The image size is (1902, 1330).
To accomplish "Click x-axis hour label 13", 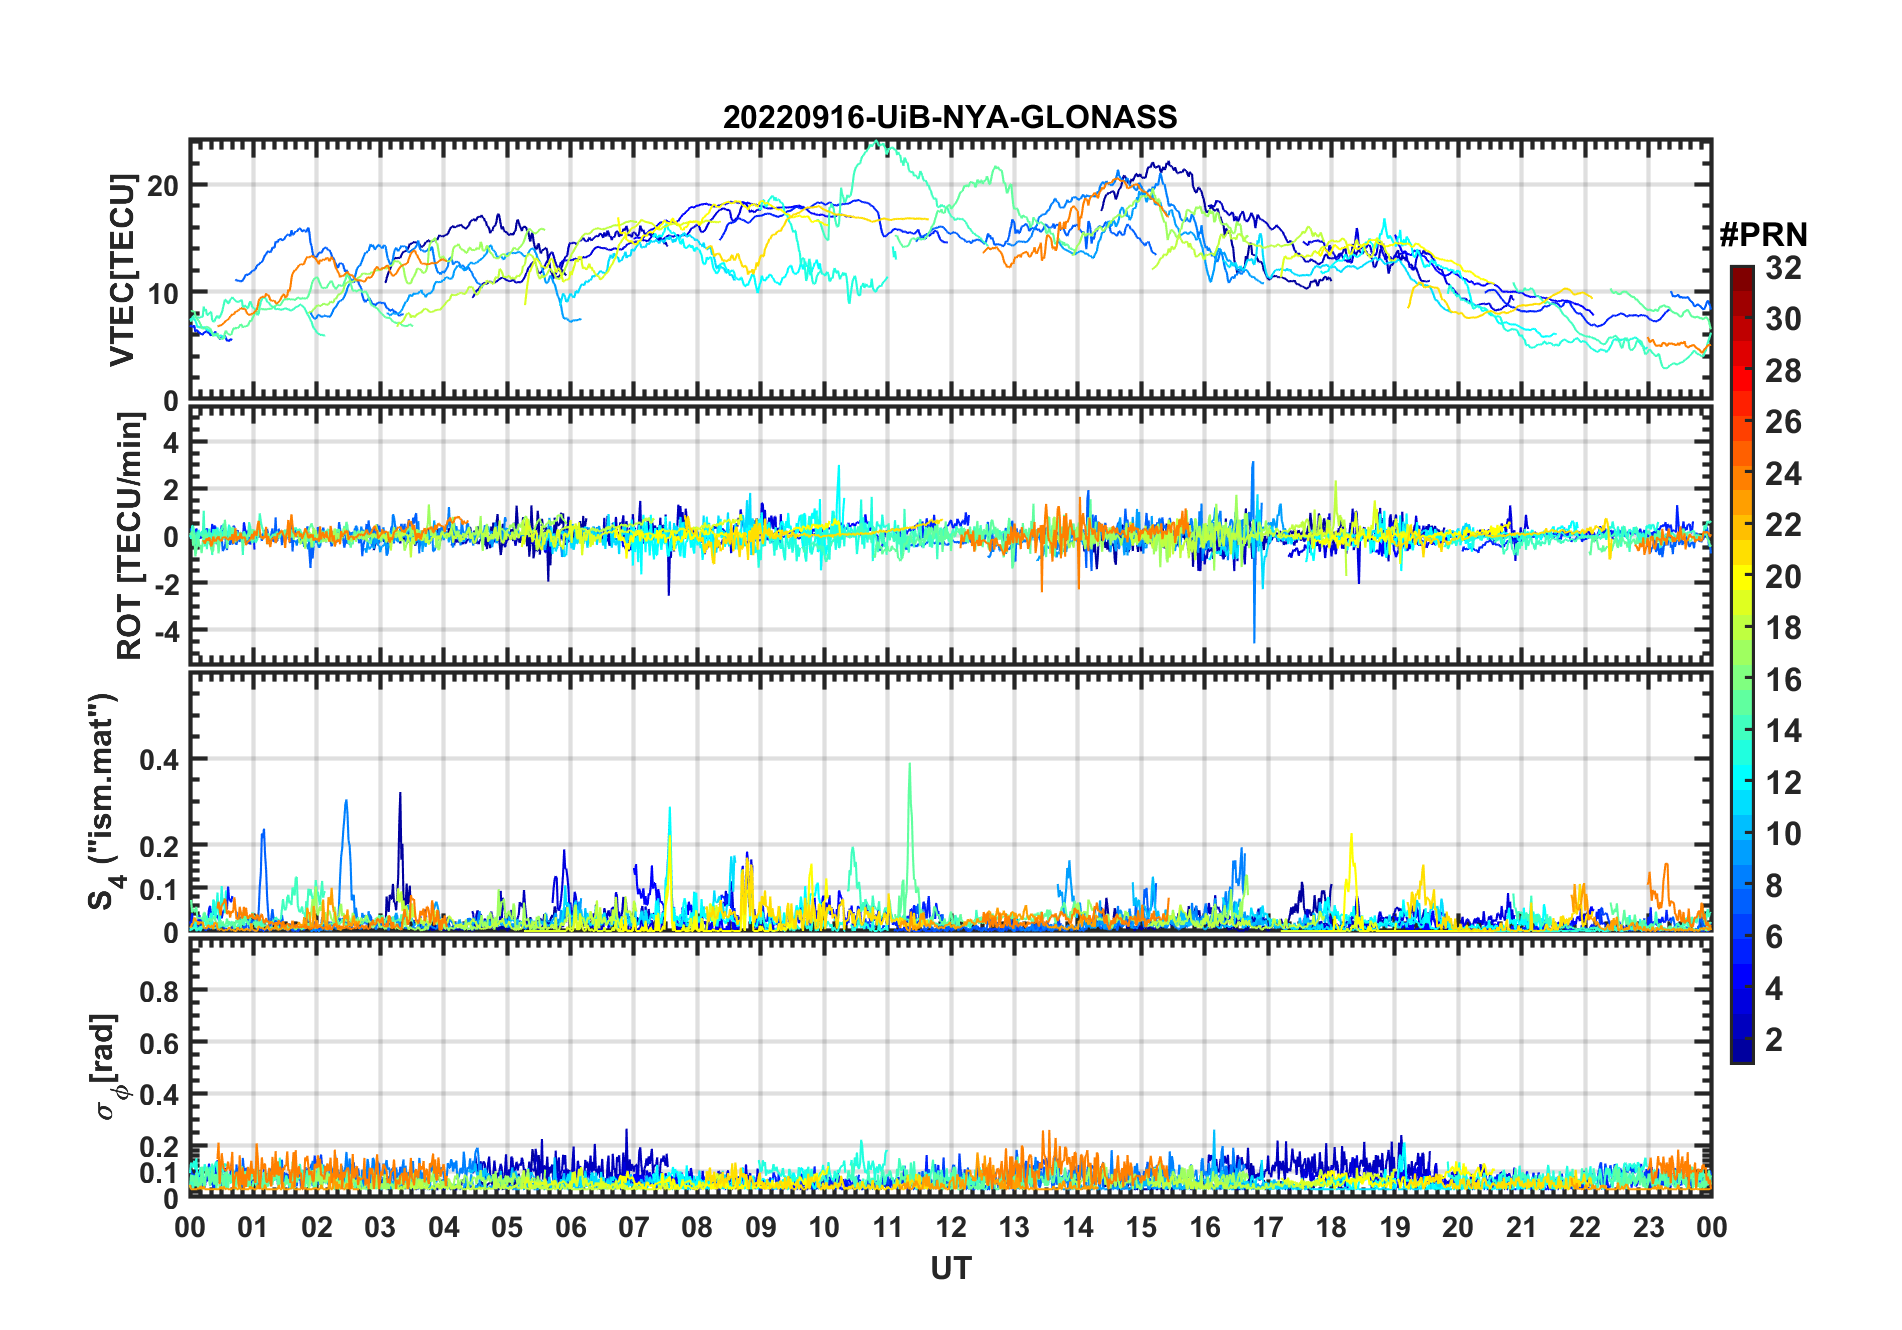I will pos(1014,1228).
